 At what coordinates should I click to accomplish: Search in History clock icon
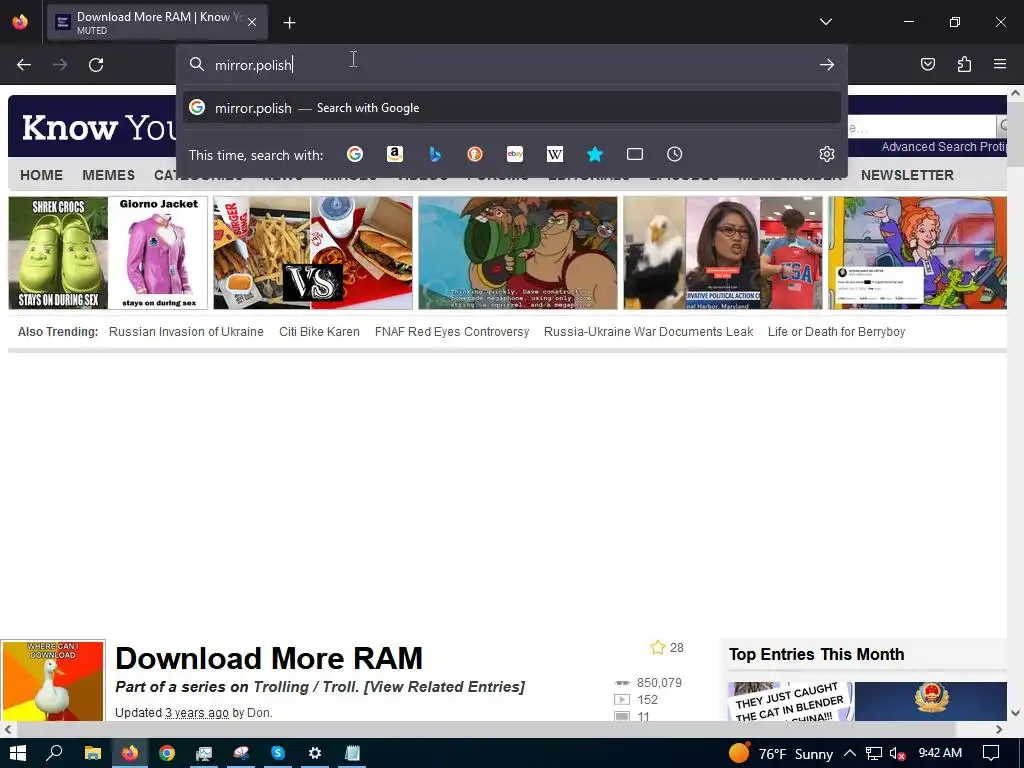[675, 154]
